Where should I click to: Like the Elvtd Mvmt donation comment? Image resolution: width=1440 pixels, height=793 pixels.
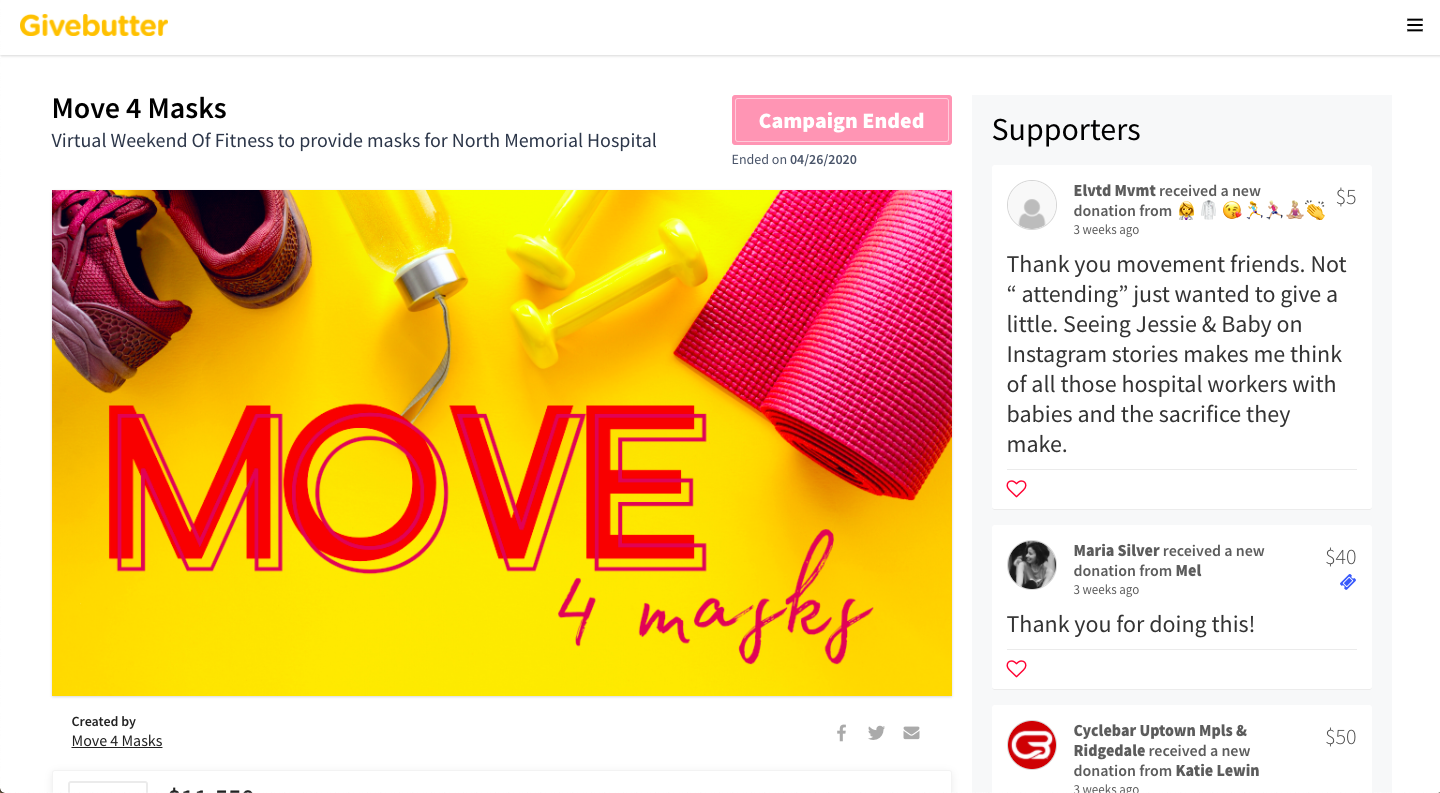(x=1016, y=489)
